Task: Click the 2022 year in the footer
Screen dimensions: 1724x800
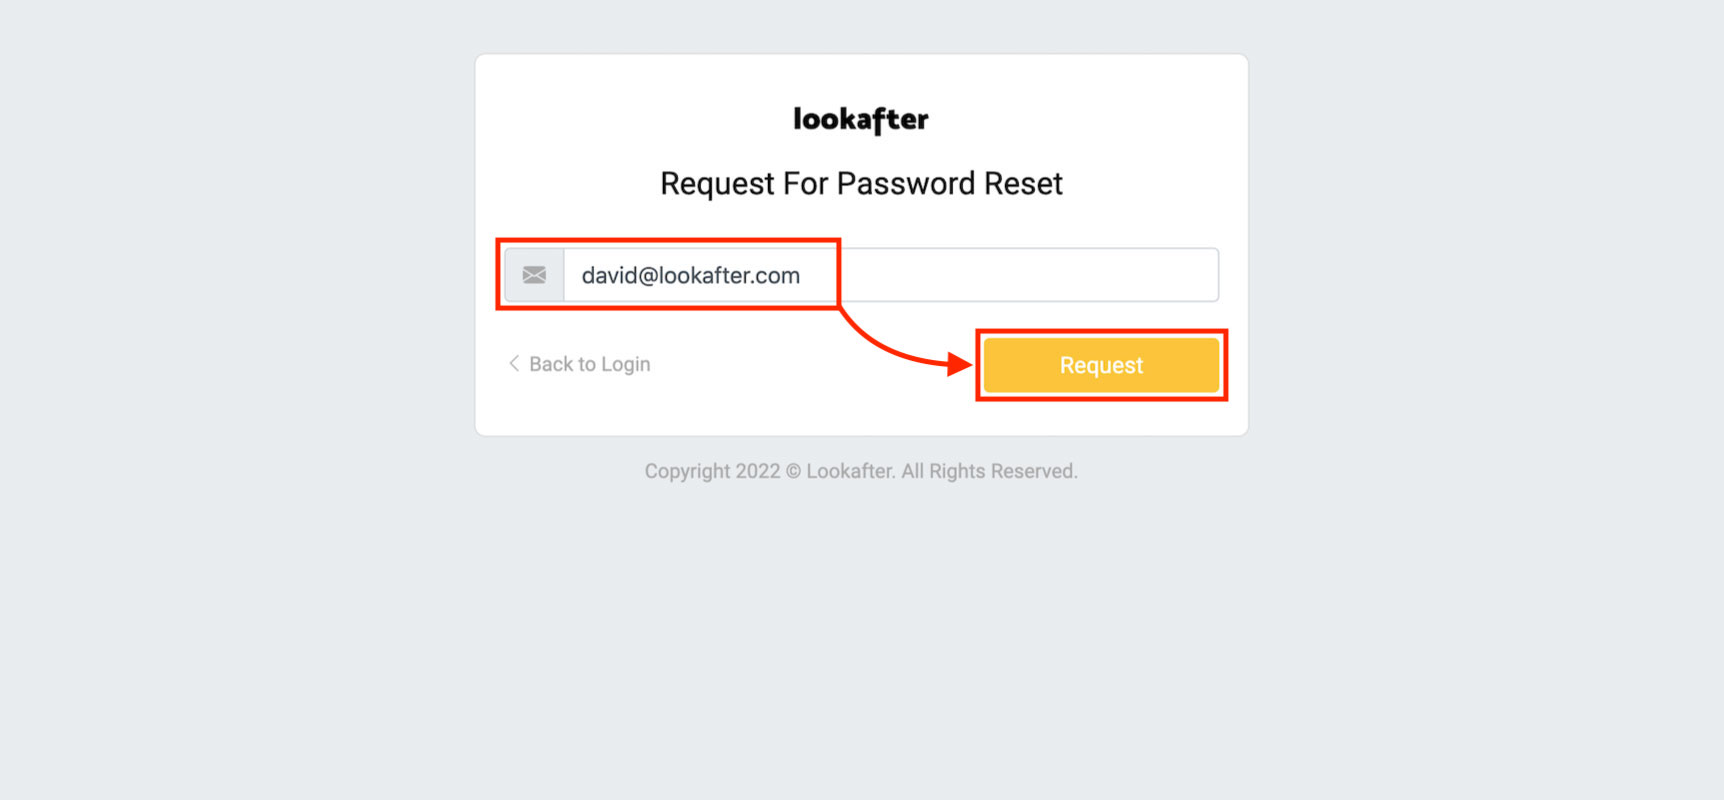Action: pos(758,471)
